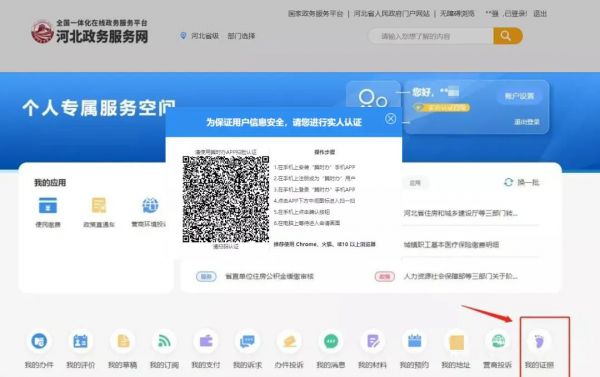Open 我的评价 icon

coord(80,341)
